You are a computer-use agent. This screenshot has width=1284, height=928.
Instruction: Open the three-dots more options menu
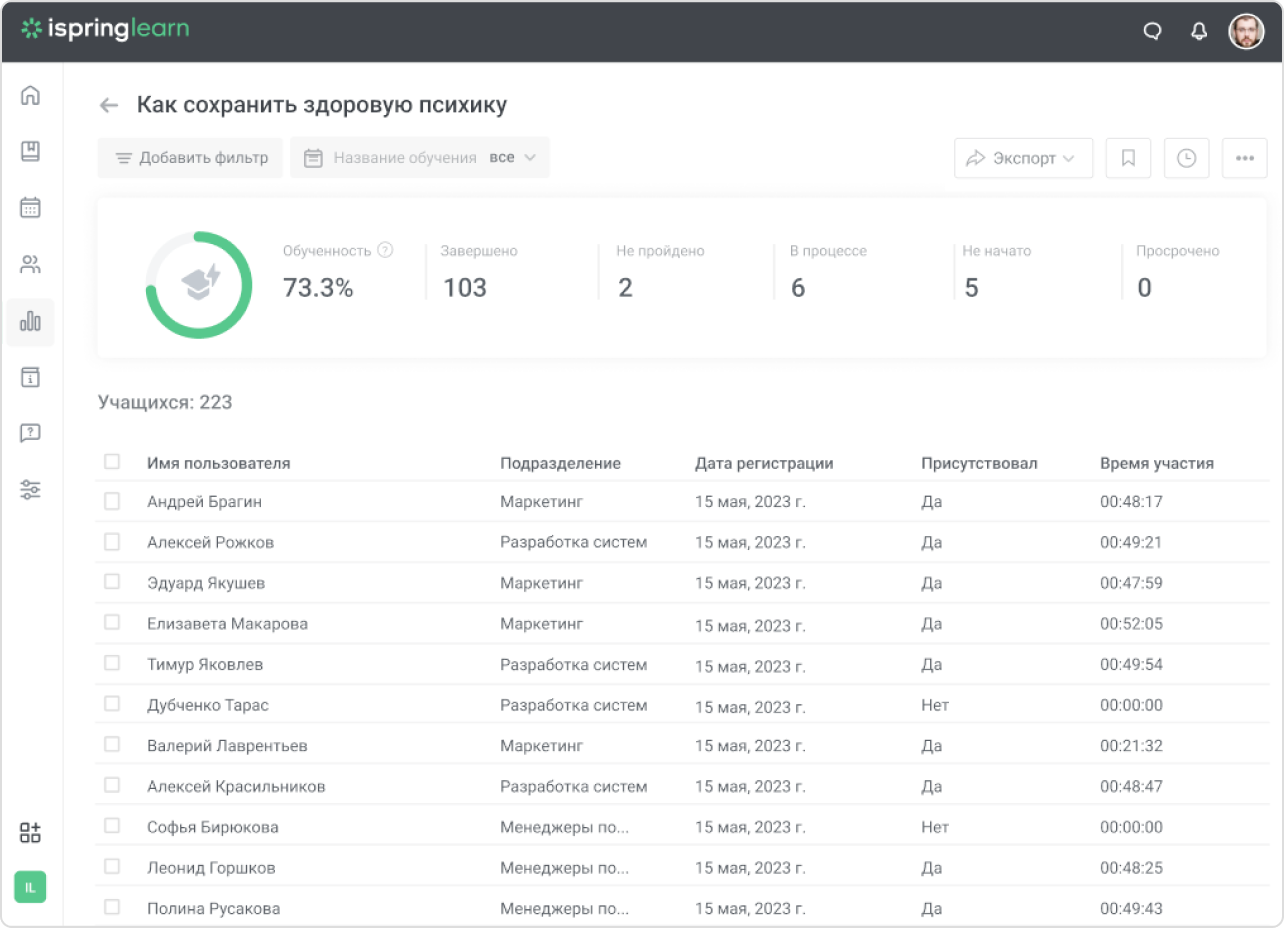point(1244,158)
